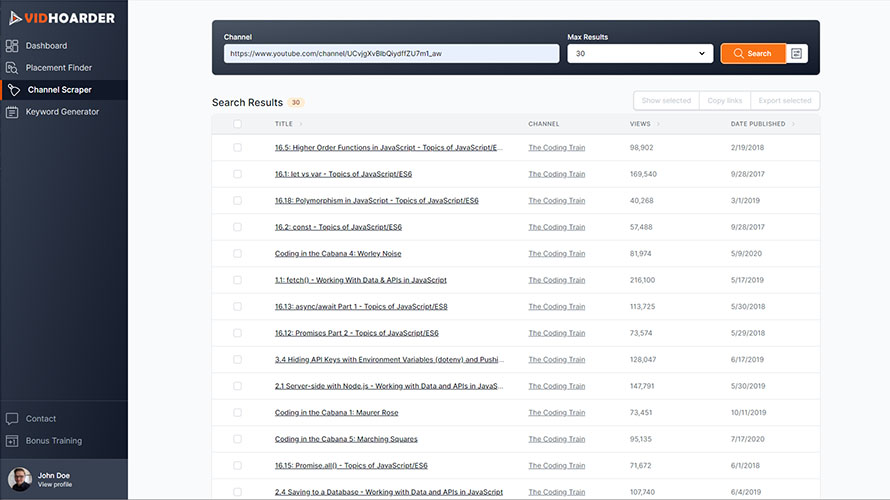Screen dimensions: 890x500
Task: Click the Bonus Training icon
Action: coord(12,441)
